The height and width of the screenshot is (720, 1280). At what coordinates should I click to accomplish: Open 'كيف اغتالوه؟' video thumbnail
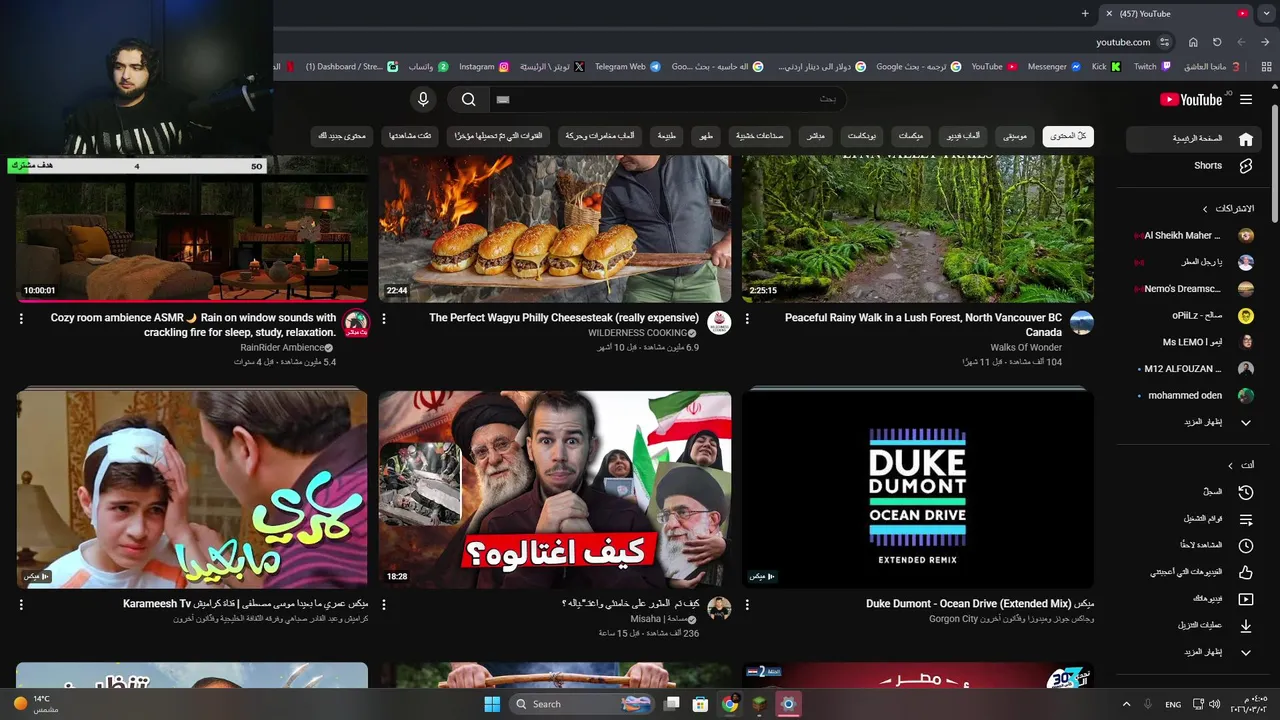tap(555, 490)
